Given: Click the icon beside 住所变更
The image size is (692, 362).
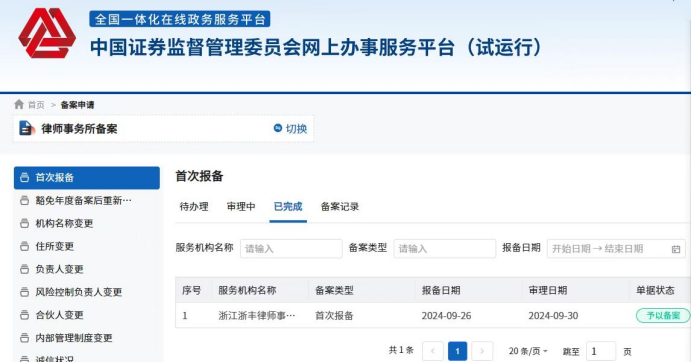Looking at the screenshot, I should tap(25, 246).
